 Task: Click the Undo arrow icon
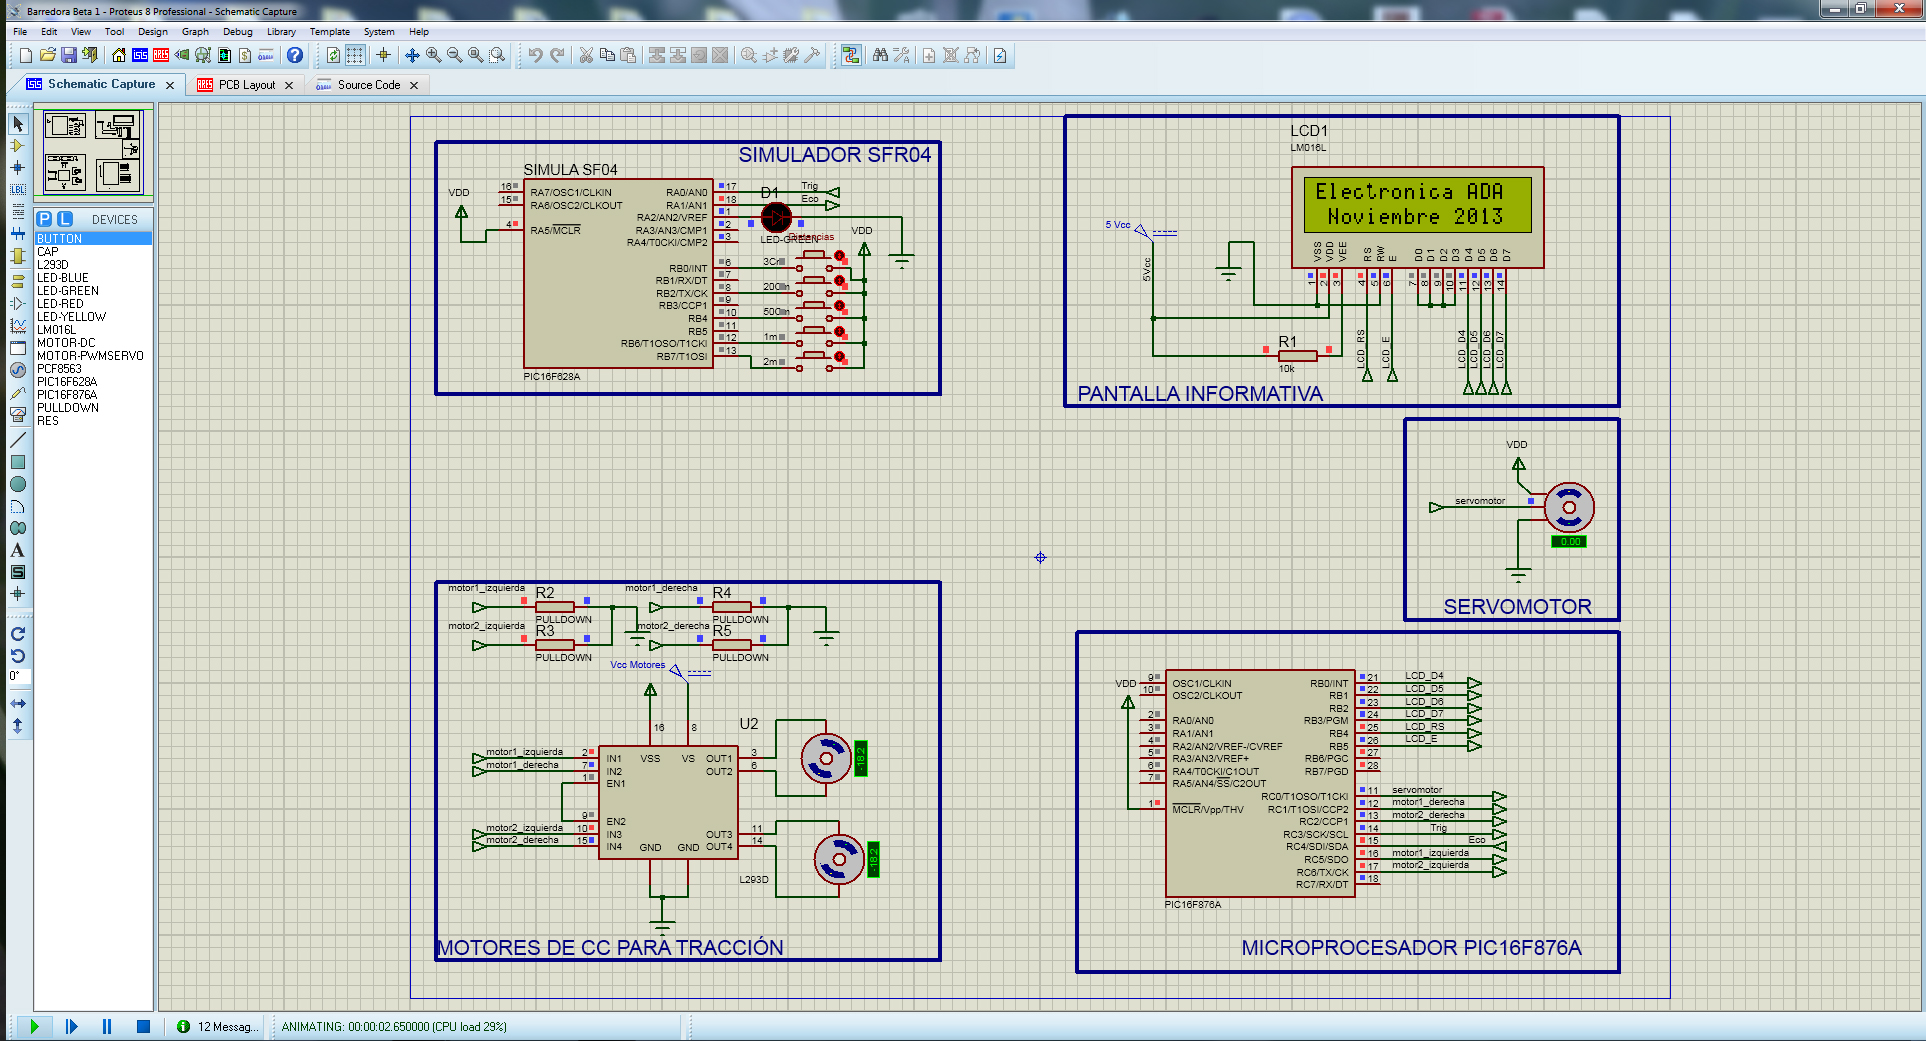click(536, 56)
